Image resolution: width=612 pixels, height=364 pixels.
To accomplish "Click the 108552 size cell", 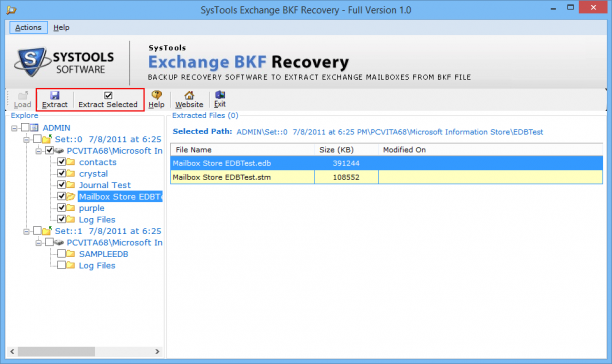I will point(346,177).
